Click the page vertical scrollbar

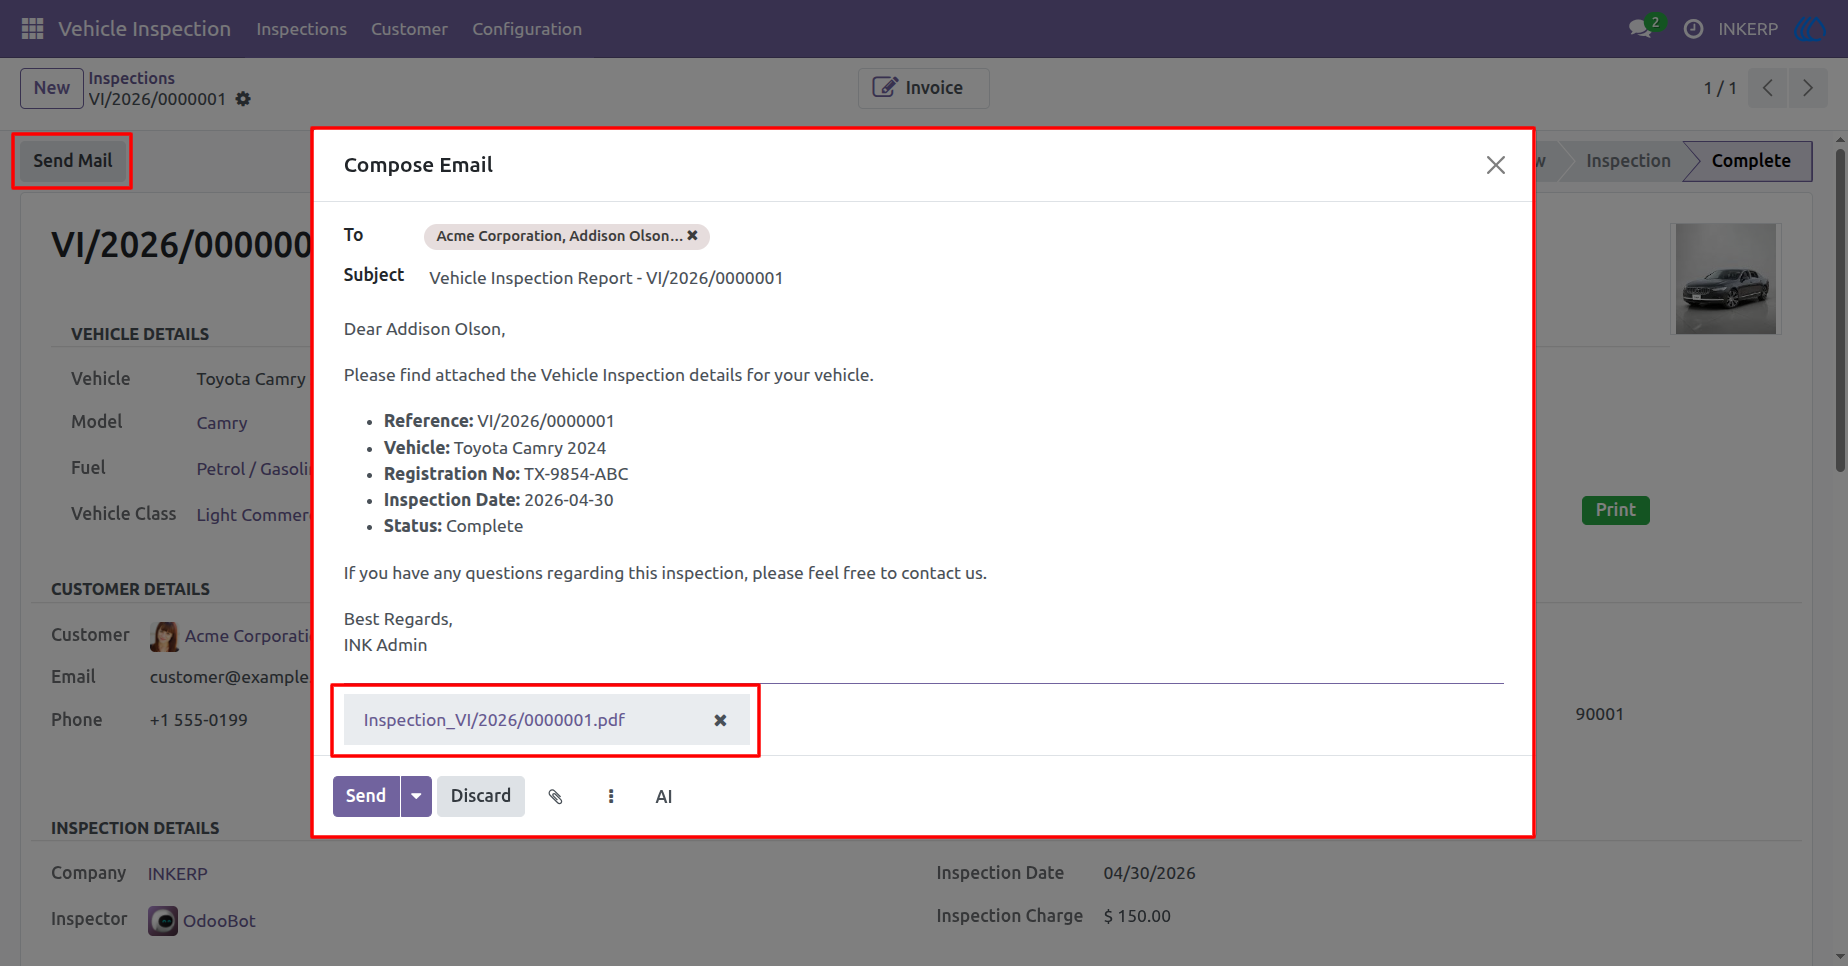click(1840, 310)
